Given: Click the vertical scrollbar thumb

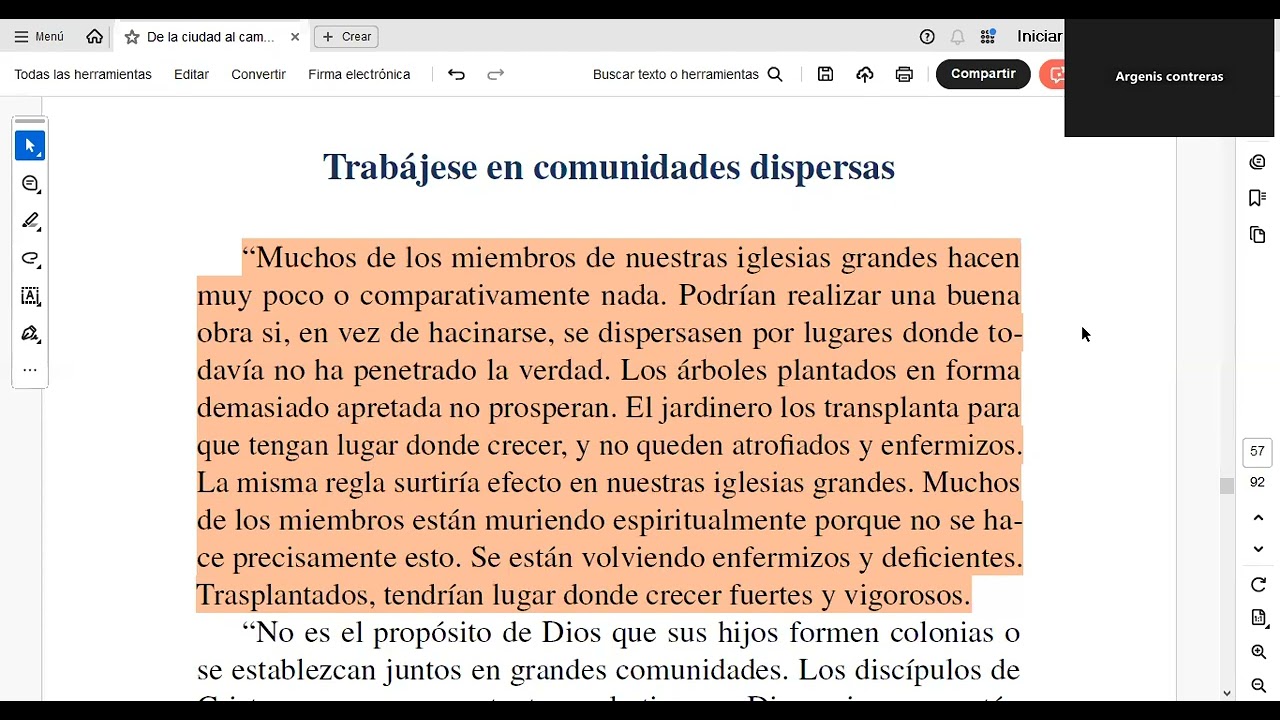Looking at the screenshot, I should 1226,486.
